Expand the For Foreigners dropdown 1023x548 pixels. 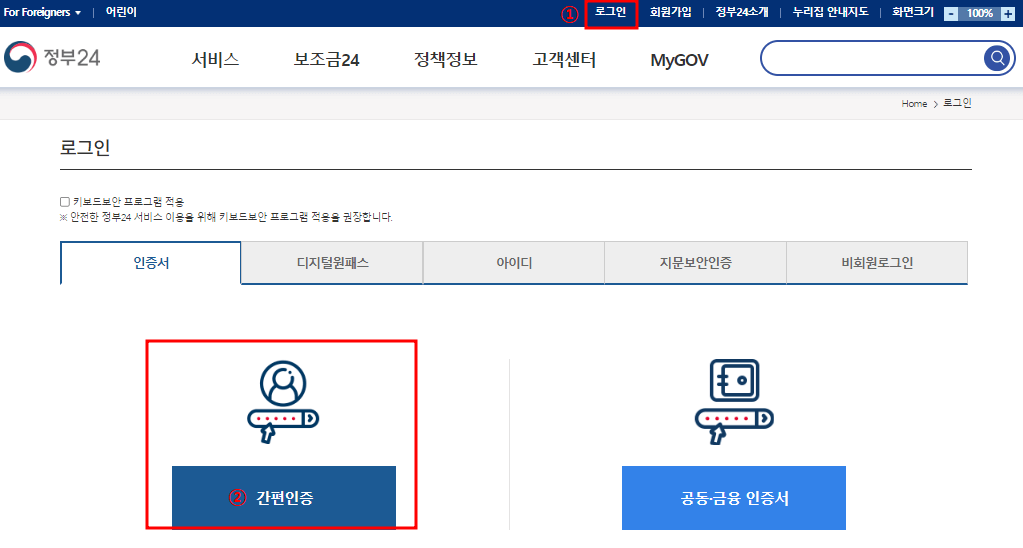point(42,12)
